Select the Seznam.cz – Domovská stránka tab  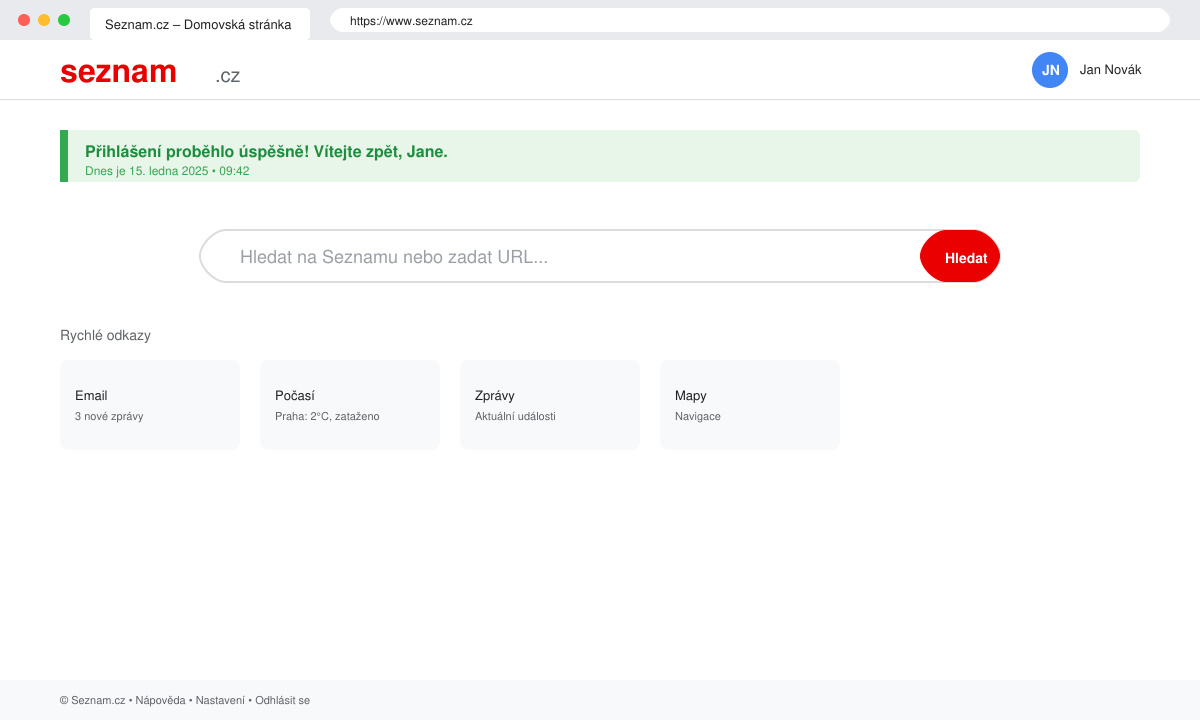click(199, 24)
